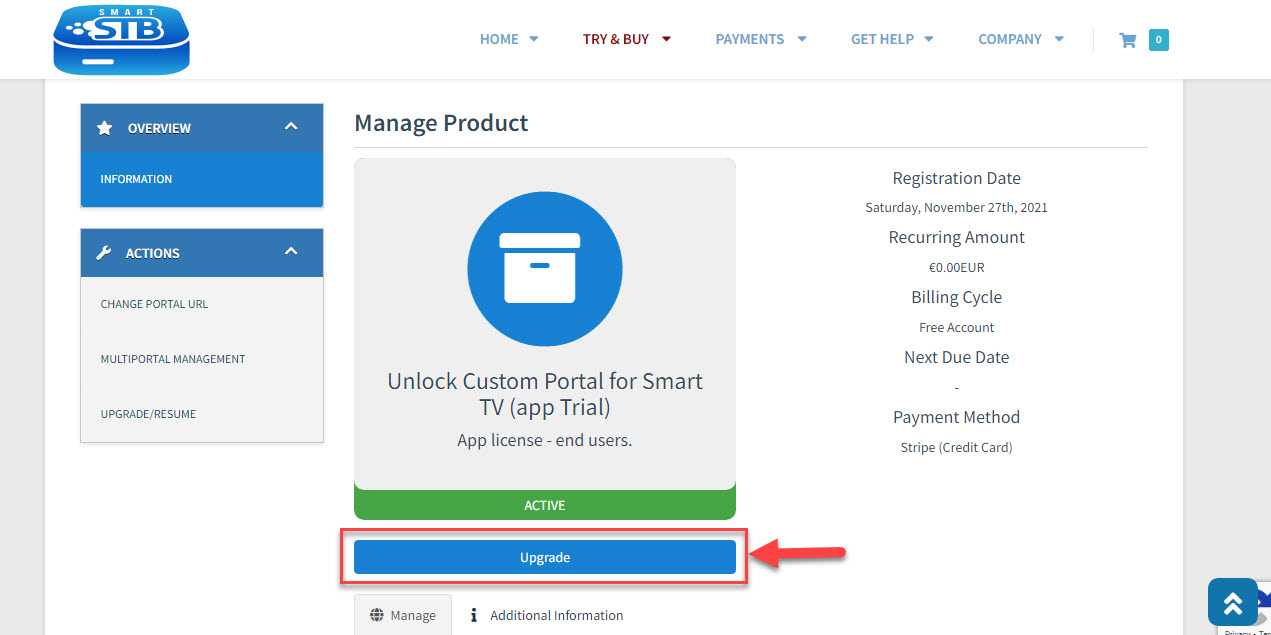Expand the Get Help menu

click(891, 39)
